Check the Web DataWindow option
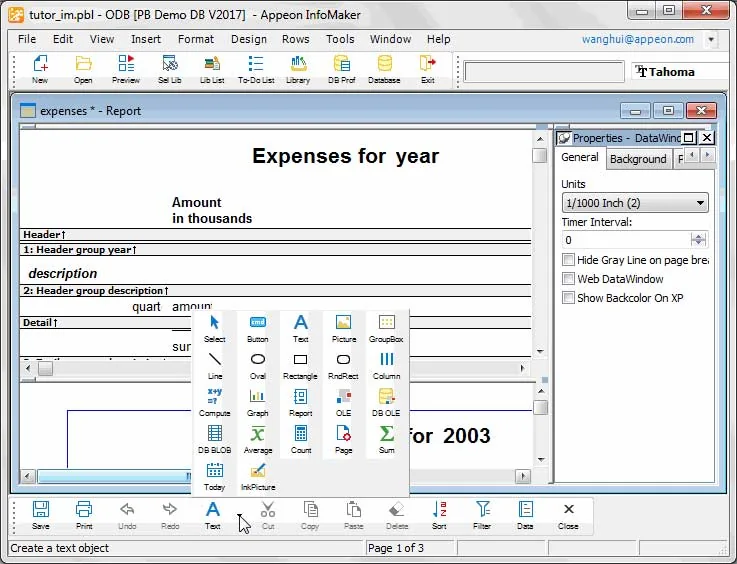Viewport: 737px width, 564px height. click(568, 279)
